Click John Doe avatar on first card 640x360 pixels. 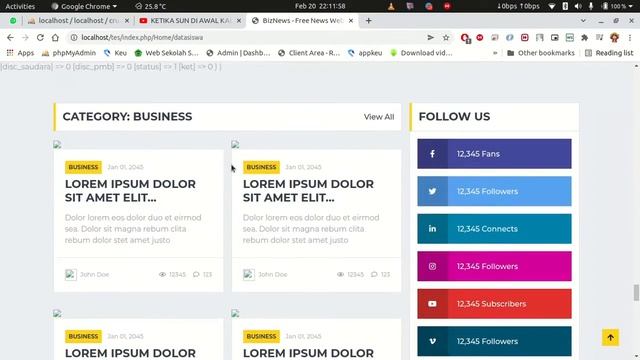71,274
